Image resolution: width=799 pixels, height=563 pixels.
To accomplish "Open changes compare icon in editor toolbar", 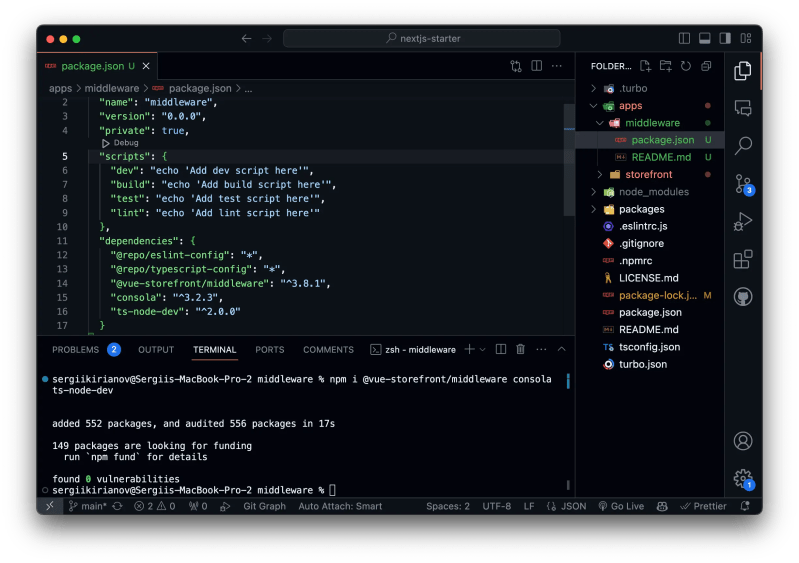I will click(x=516, y=66).
